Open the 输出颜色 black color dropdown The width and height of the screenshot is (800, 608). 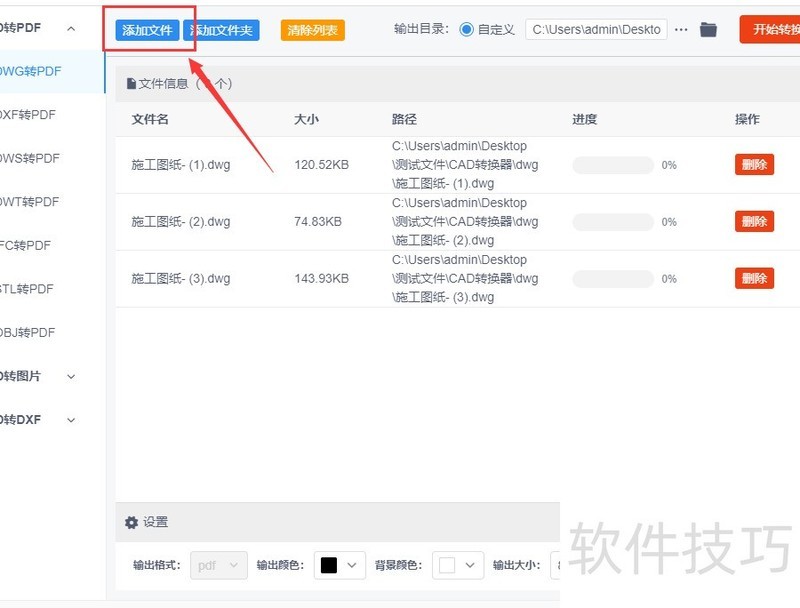[339, 566]
